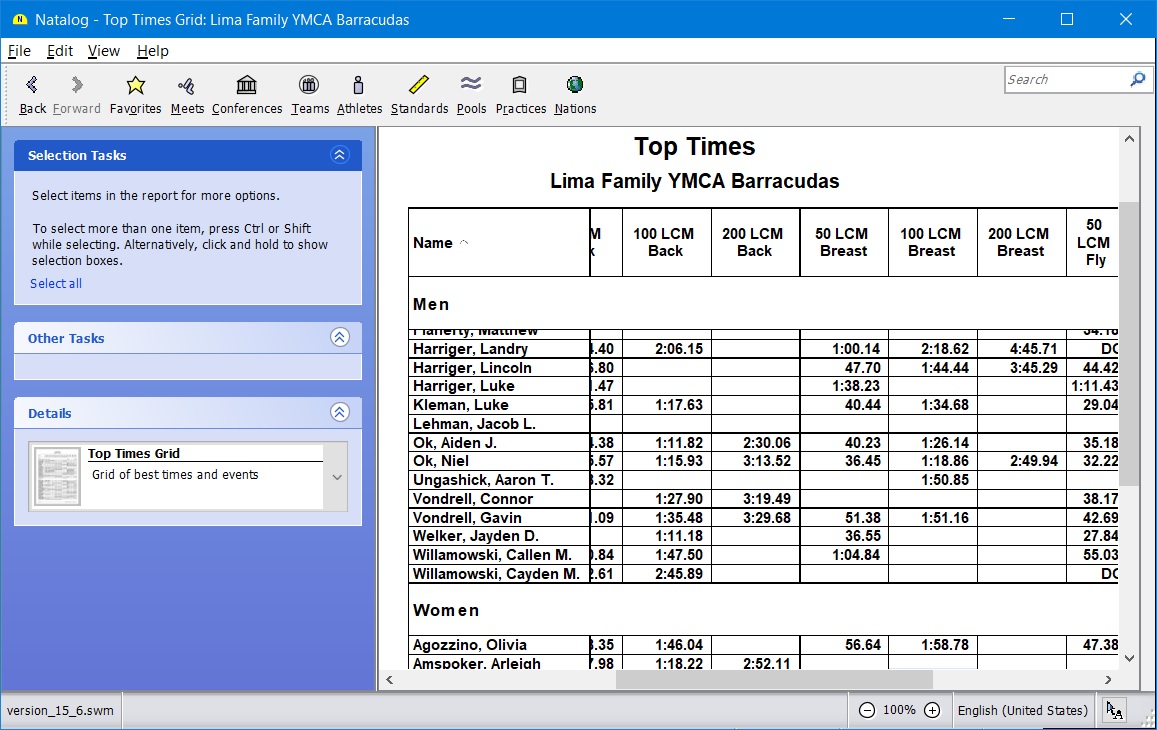Open the File menu
The height and width of the screenshot is (730, 1157).
(x=19, y=51)
